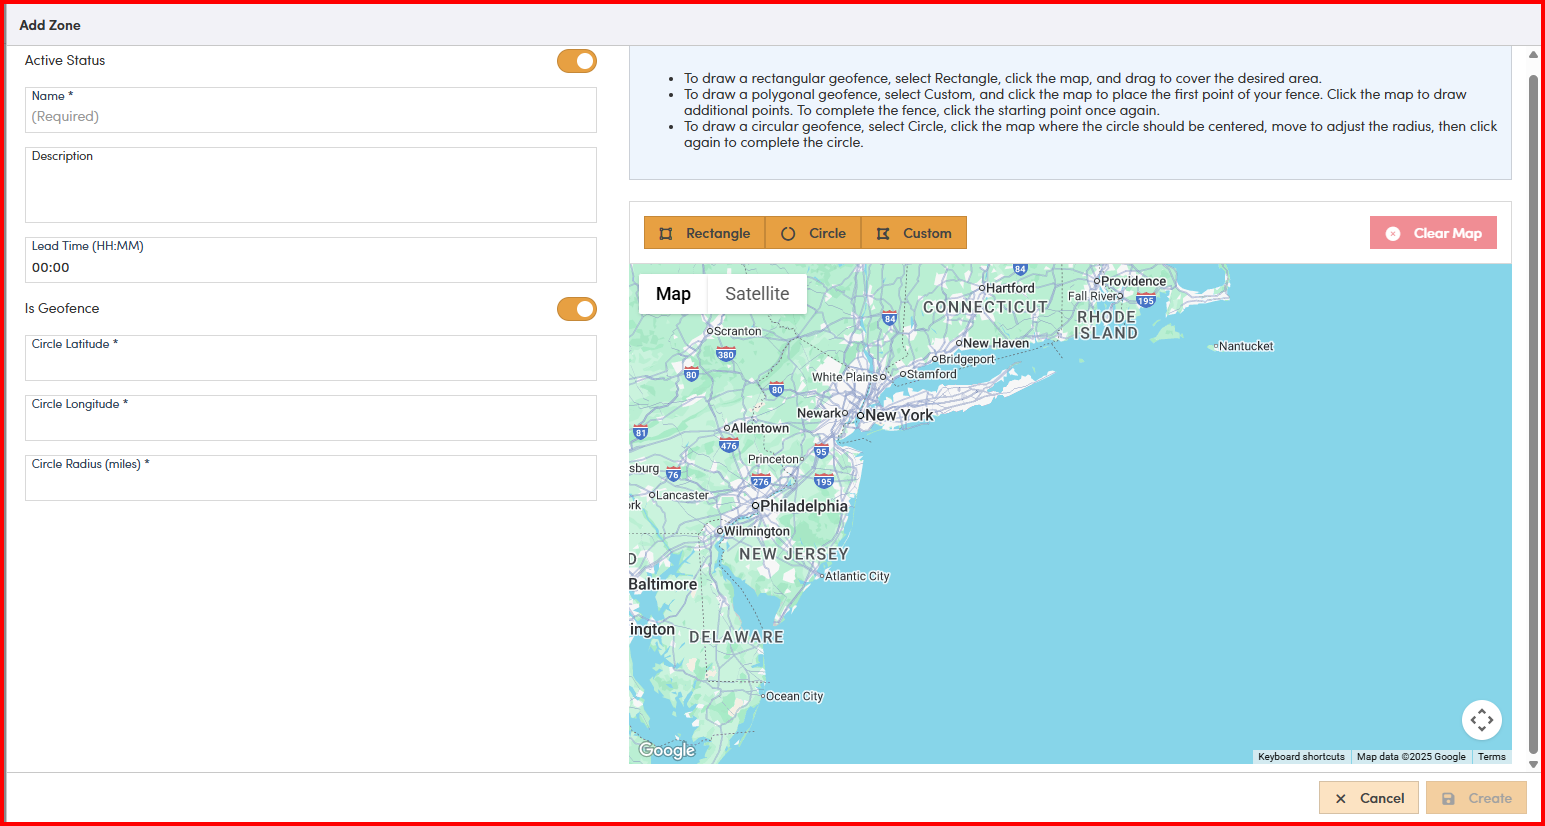The height and width of the screenshot is (826, 1545).
Task: Select the Custom polygon geofence tool
Action: (x=914, y=233)
